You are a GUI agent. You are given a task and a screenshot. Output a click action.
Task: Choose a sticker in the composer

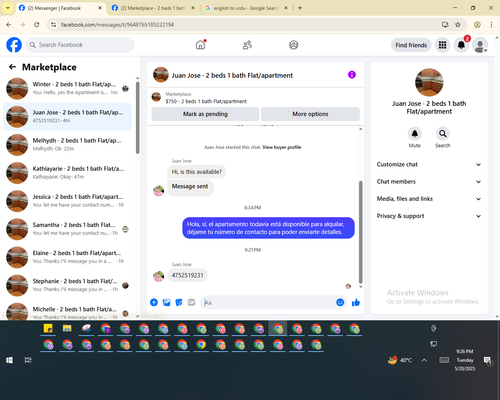(179, 302)
